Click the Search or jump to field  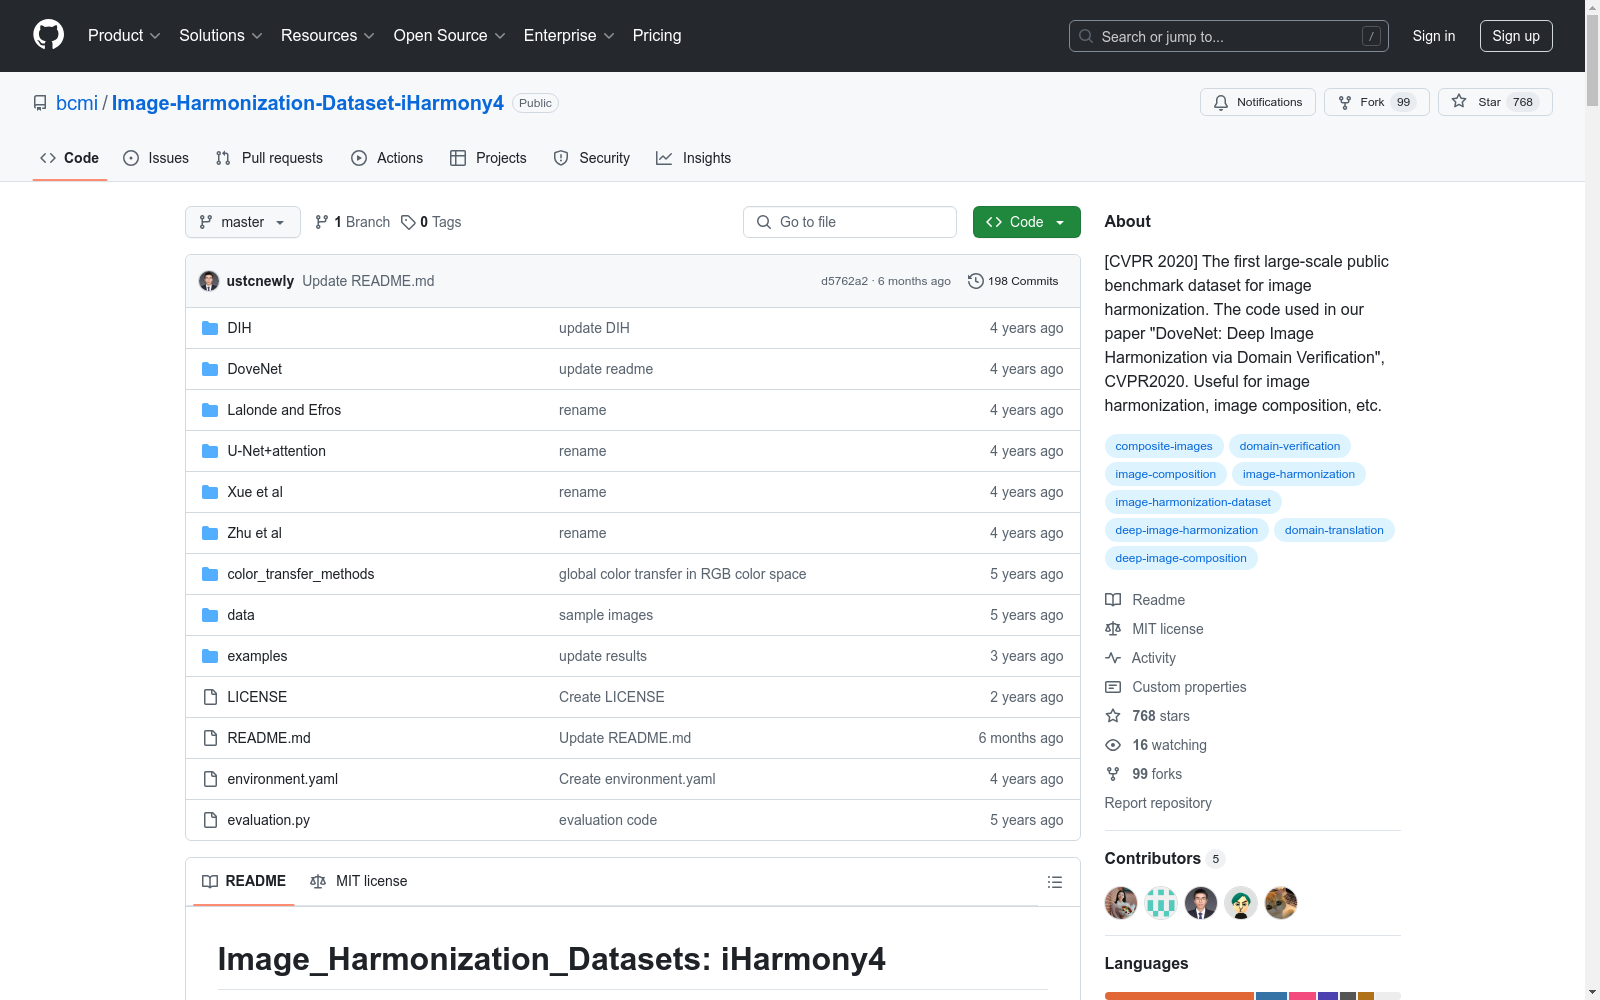(x=1229, y=36)
